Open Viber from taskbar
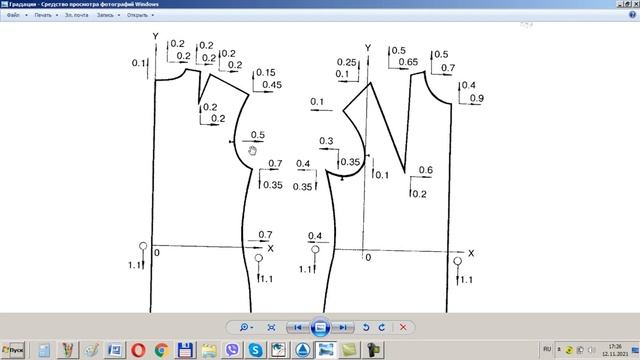The height and width of the screenshot is (360, 640). point(232,350)
